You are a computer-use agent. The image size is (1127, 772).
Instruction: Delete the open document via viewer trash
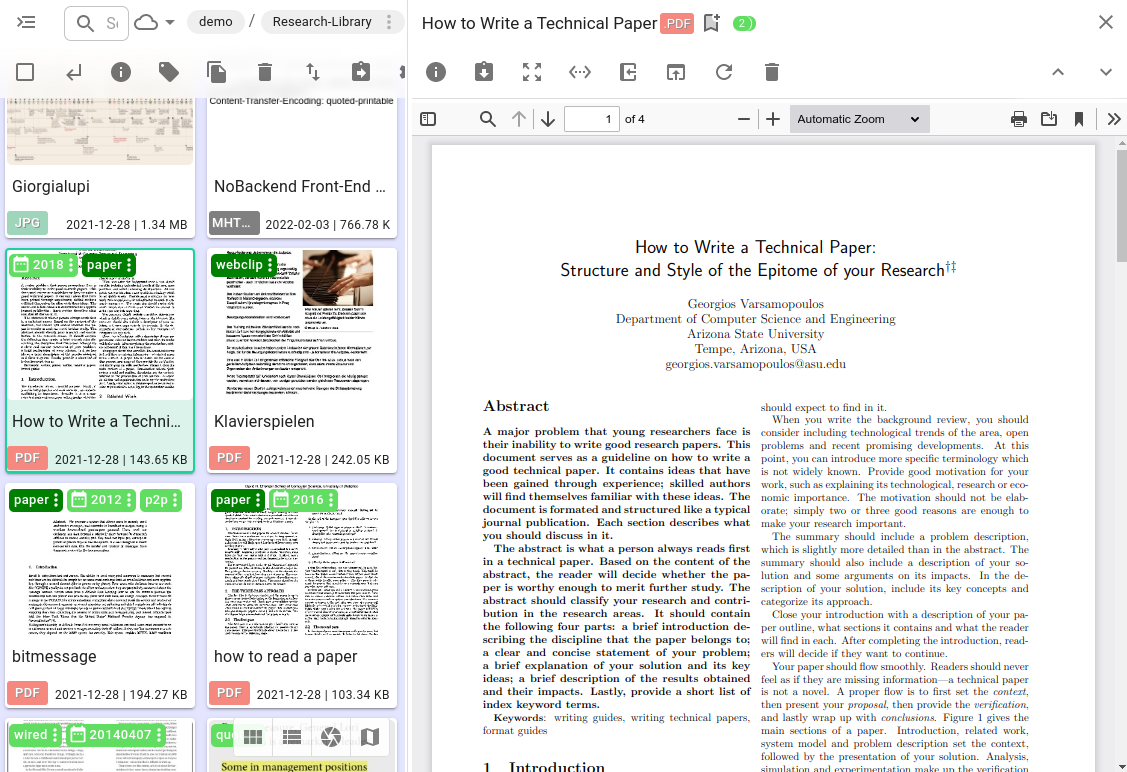[772, 72]
